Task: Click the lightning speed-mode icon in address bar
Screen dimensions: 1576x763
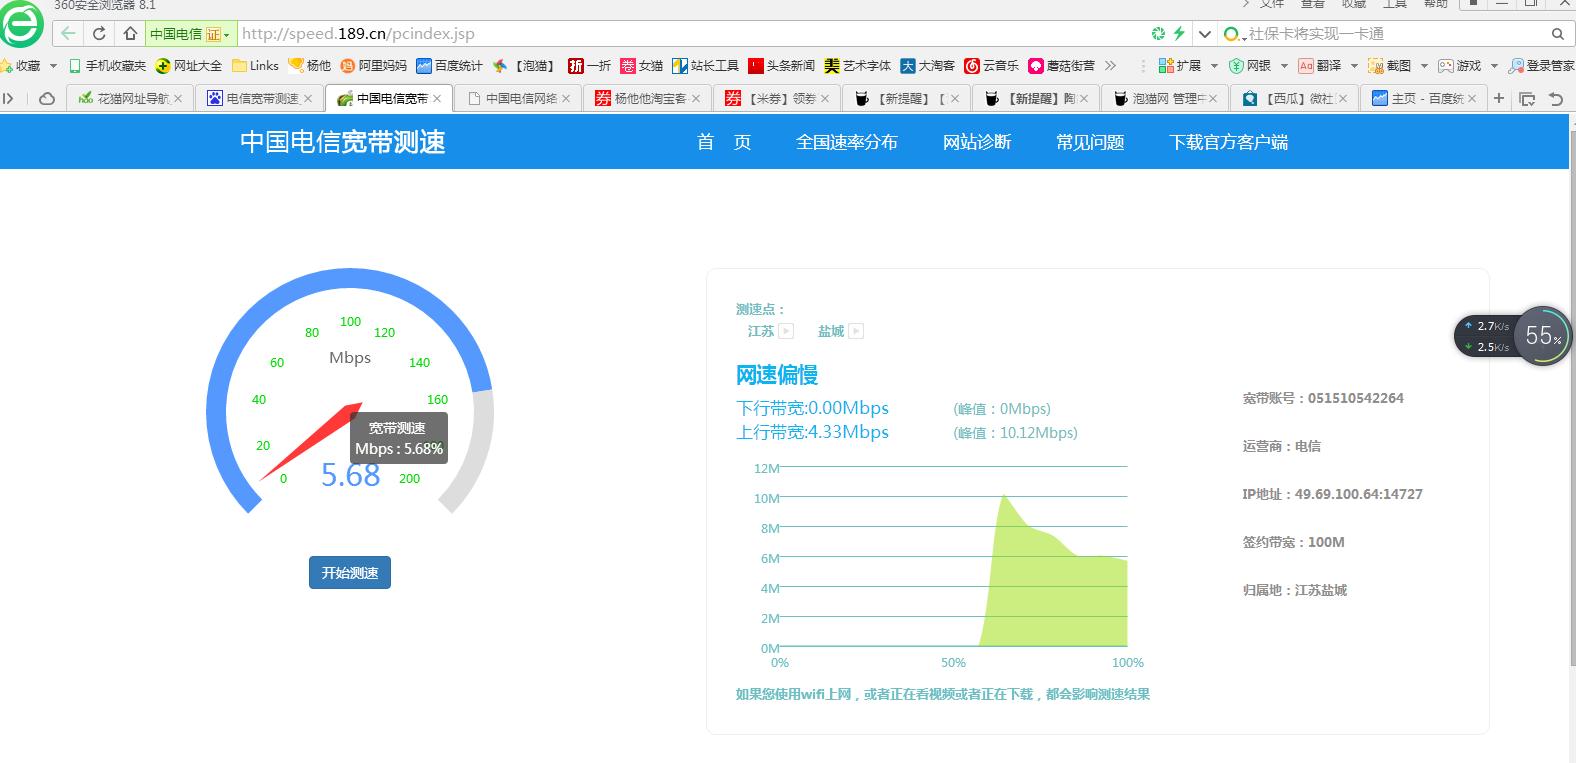Action: (x=1180, y=34)
